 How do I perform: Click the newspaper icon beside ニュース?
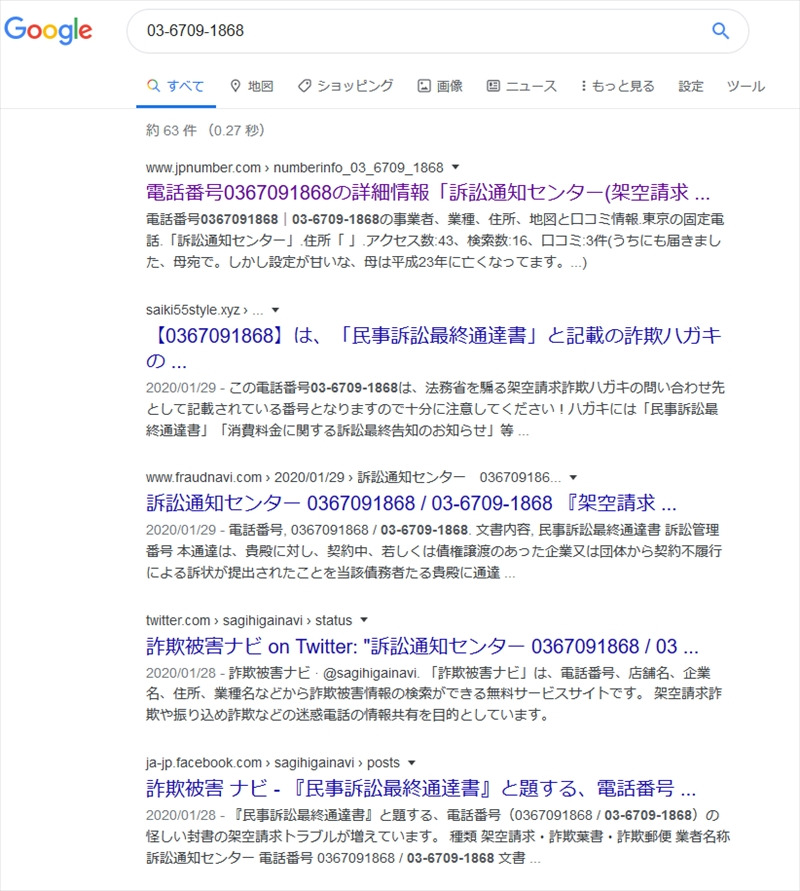[x=493, y=86]
